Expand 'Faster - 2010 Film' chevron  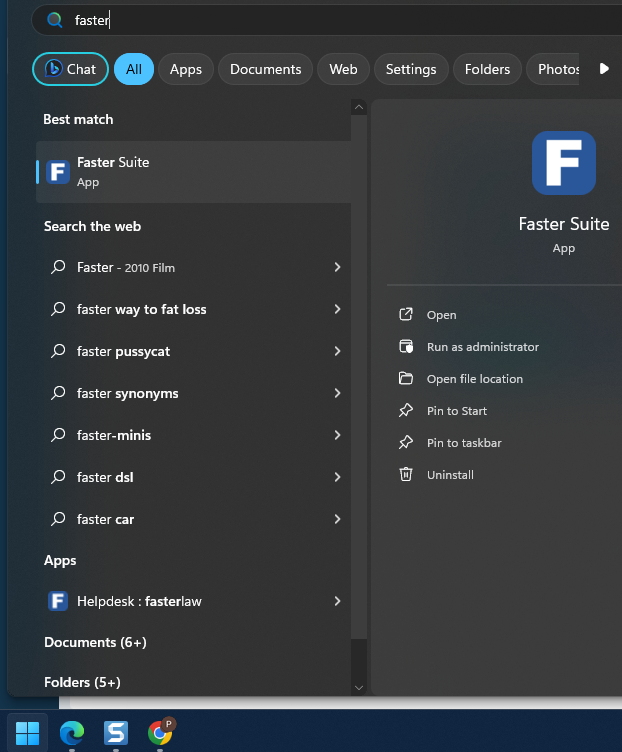pyautogui.click(x=338, y=267)
